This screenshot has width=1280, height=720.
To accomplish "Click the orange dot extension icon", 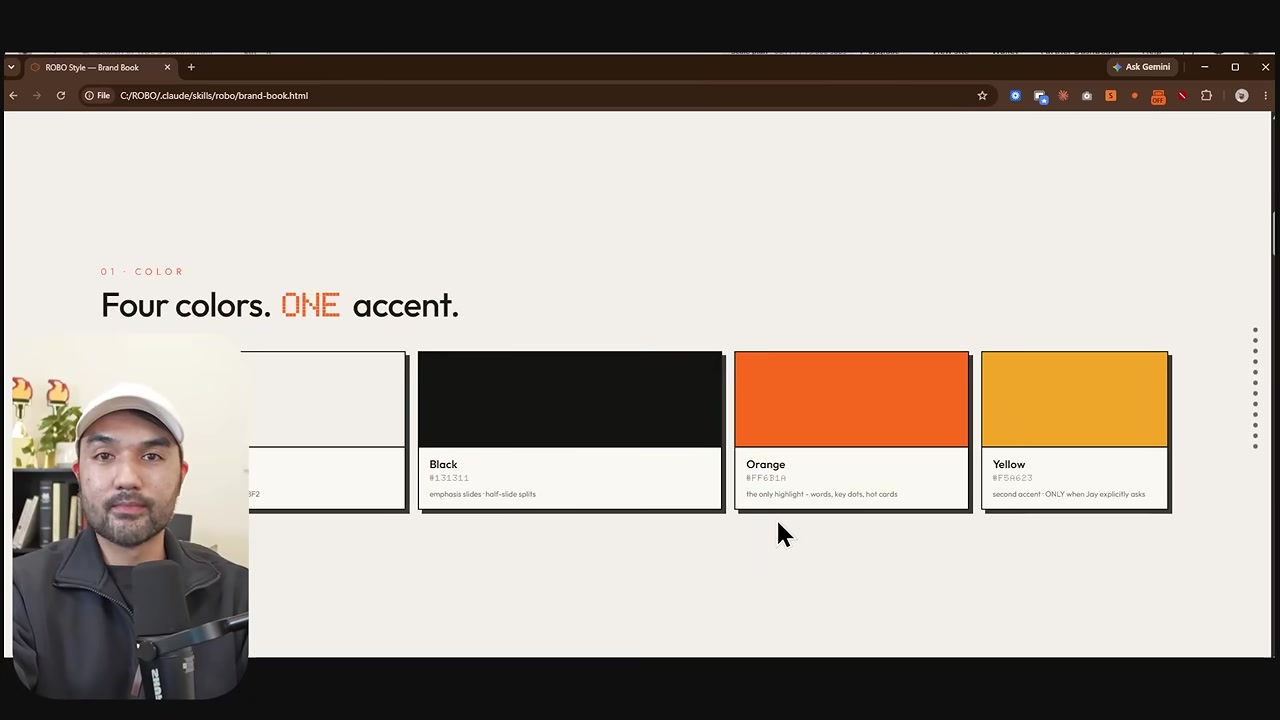I will [x=1134, y=96].
